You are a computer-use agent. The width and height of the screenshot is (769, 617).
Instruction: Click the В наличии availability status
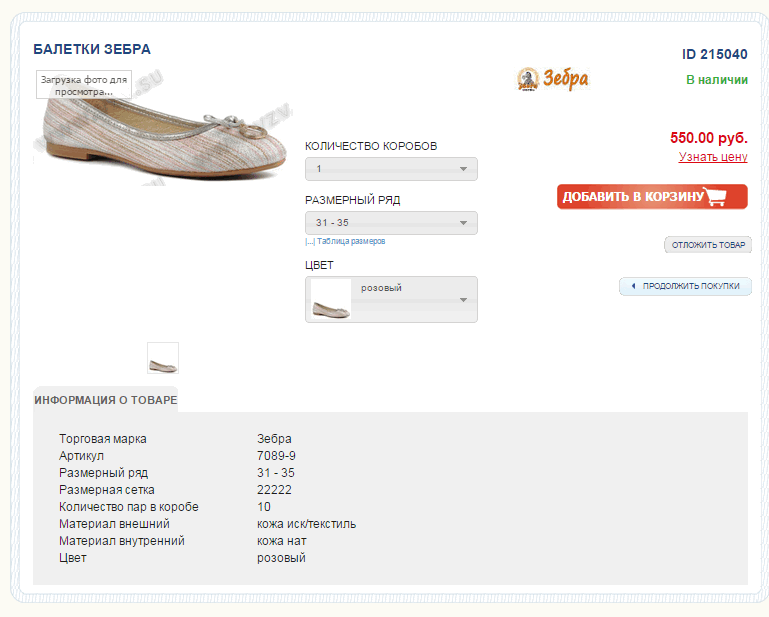pyautogui.click(x=716, y=80)
